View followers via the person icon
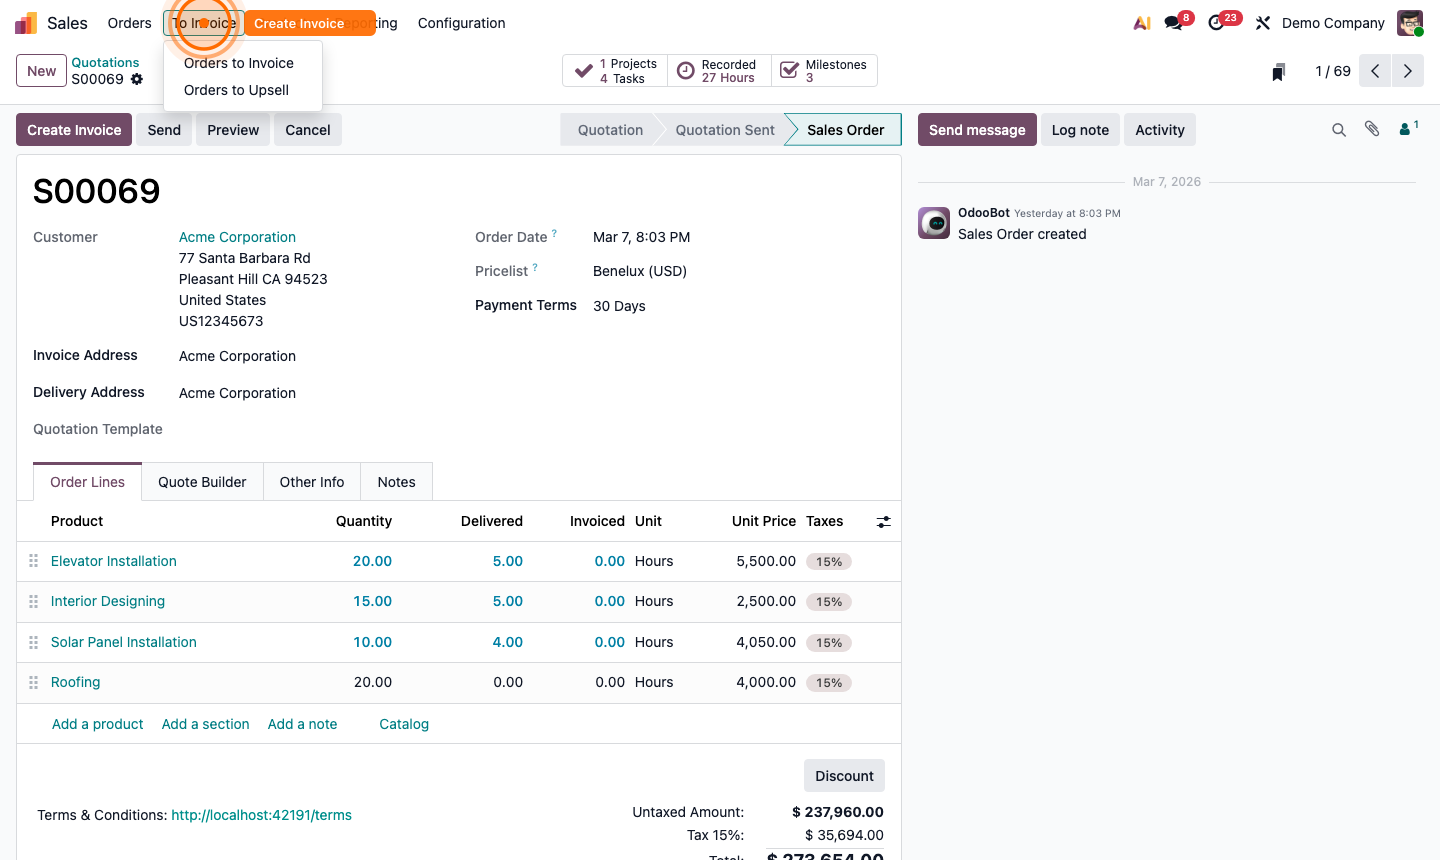This screenshot has width=1440, height=860. tap(1402, 129)
